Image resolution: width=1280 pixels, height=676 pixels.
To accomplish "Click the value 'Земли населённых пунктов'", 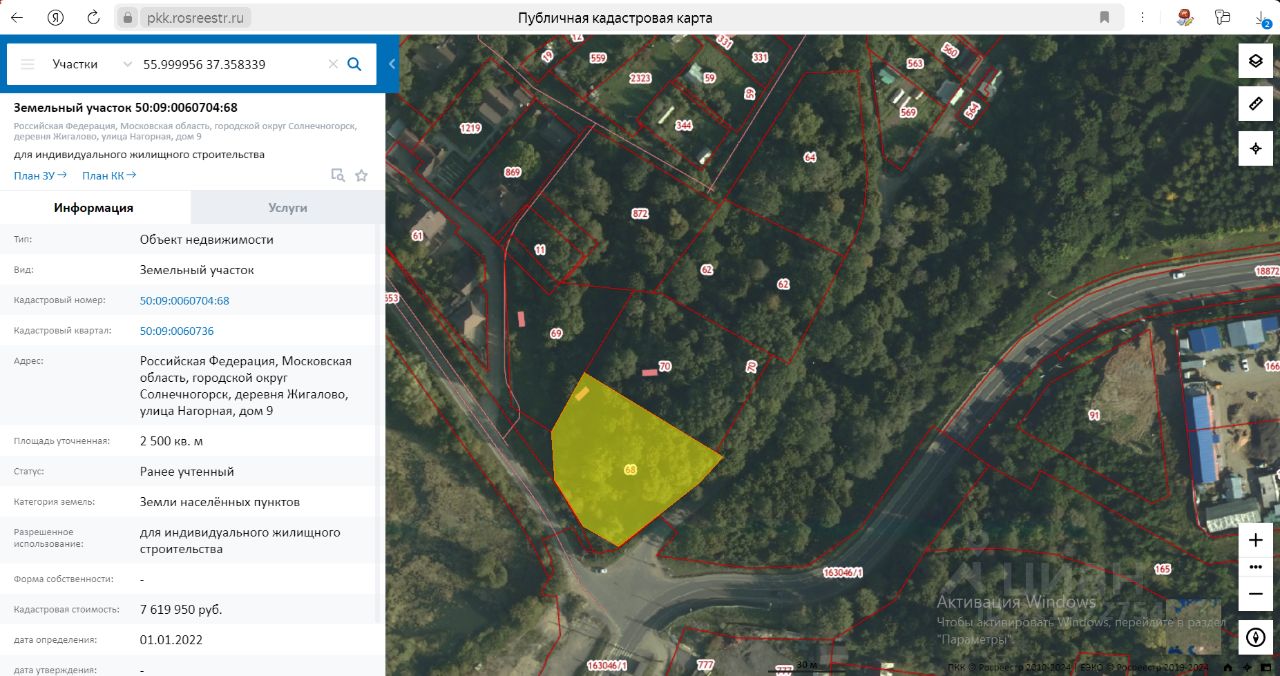I will tap(220, 502).
